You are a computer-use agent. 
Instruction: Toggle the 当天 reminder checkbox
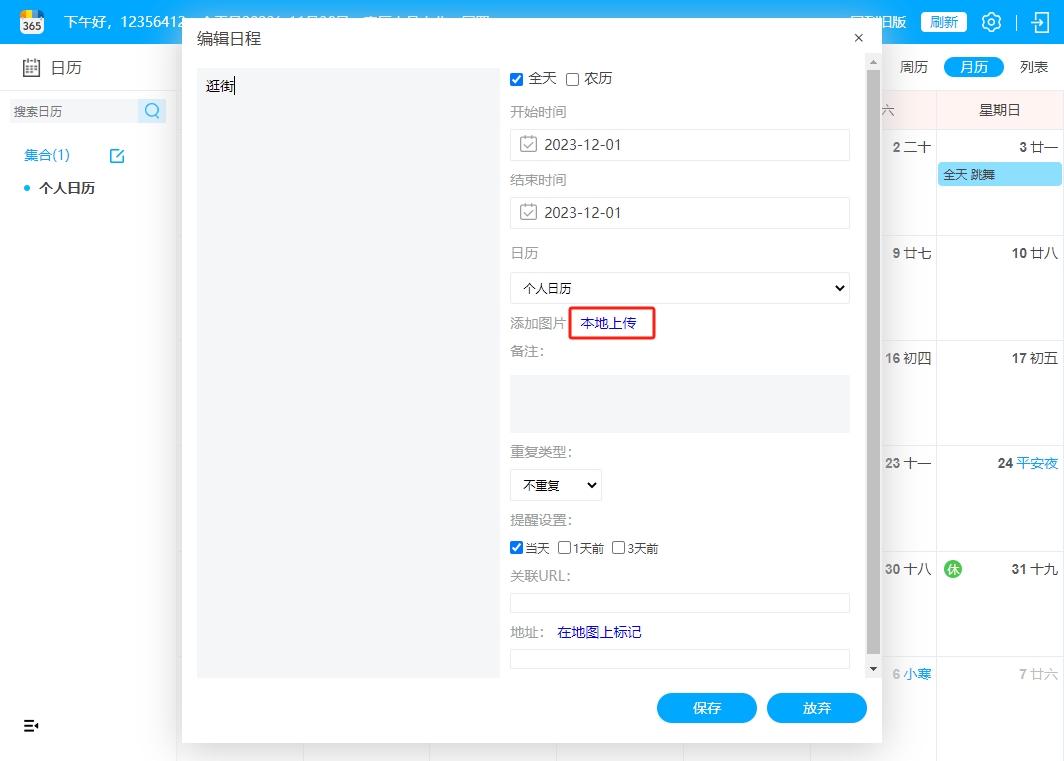tap(516, 547)
